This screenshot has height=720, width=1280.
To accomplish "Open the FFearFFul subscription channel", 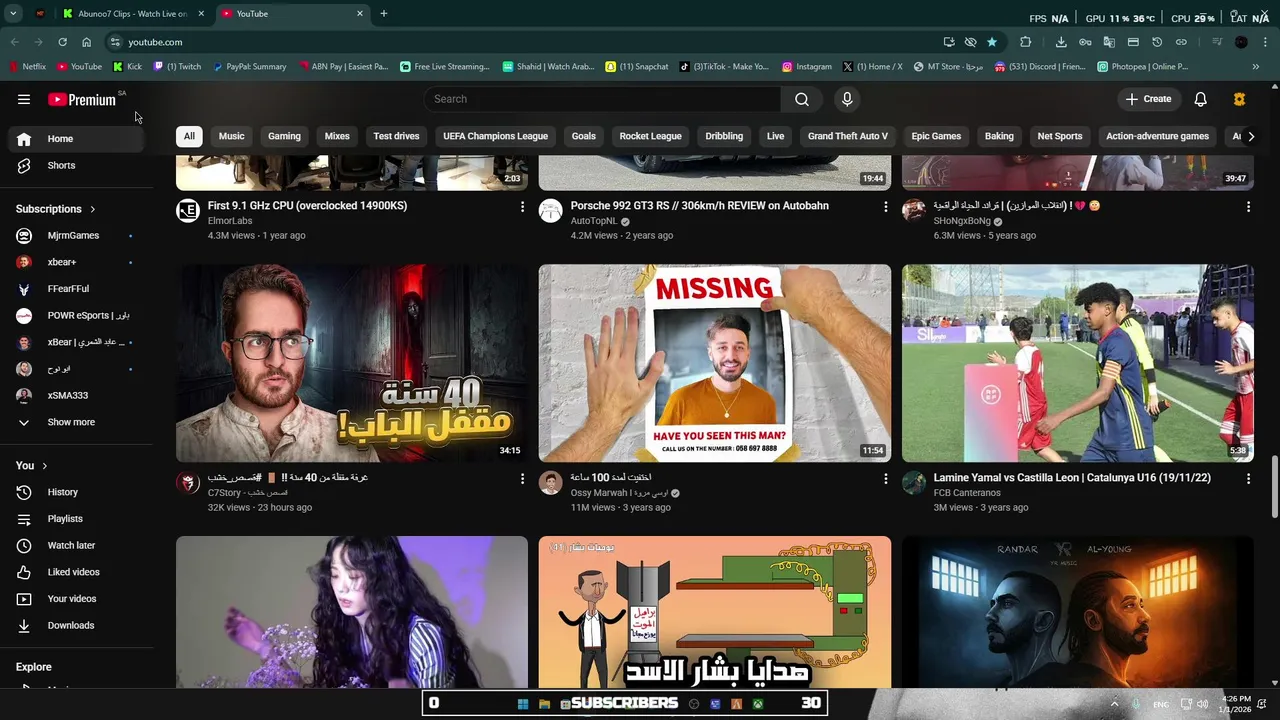I will click(x=76, y=289).
